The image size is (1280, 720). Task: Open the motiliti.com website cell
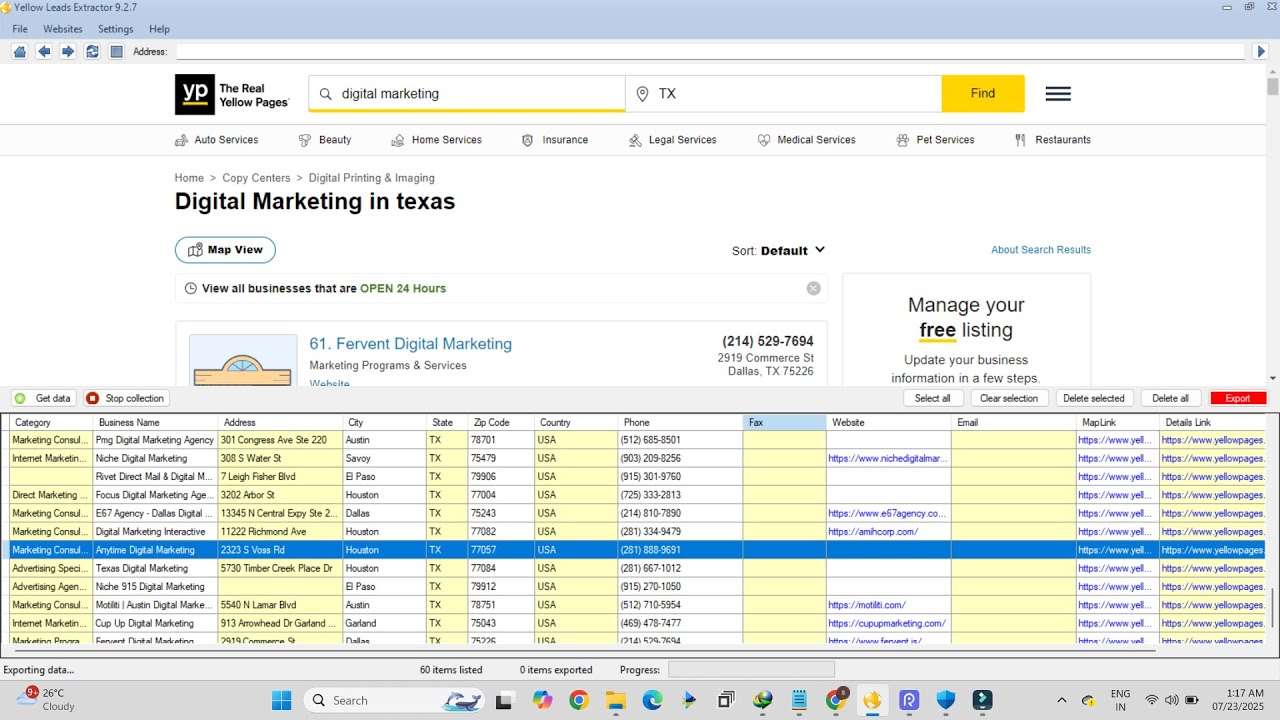(x=889, y=605)
